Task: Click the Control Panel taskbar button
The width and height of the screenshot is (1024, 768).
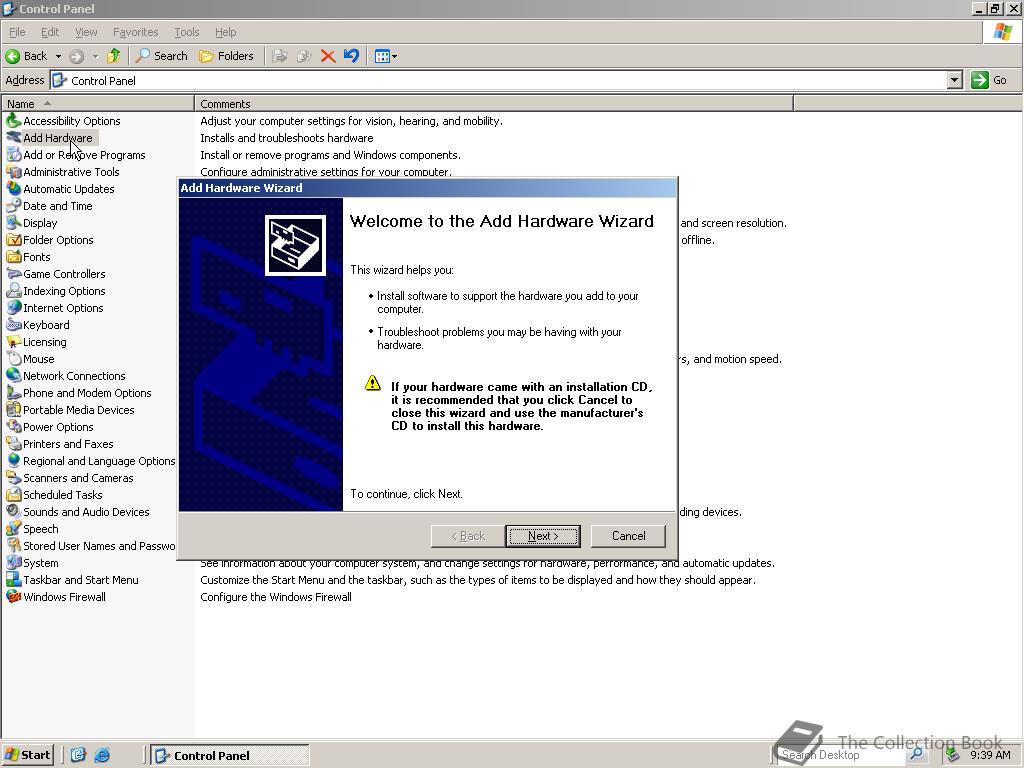Action: pyautogui.click(x=230, y=756)
